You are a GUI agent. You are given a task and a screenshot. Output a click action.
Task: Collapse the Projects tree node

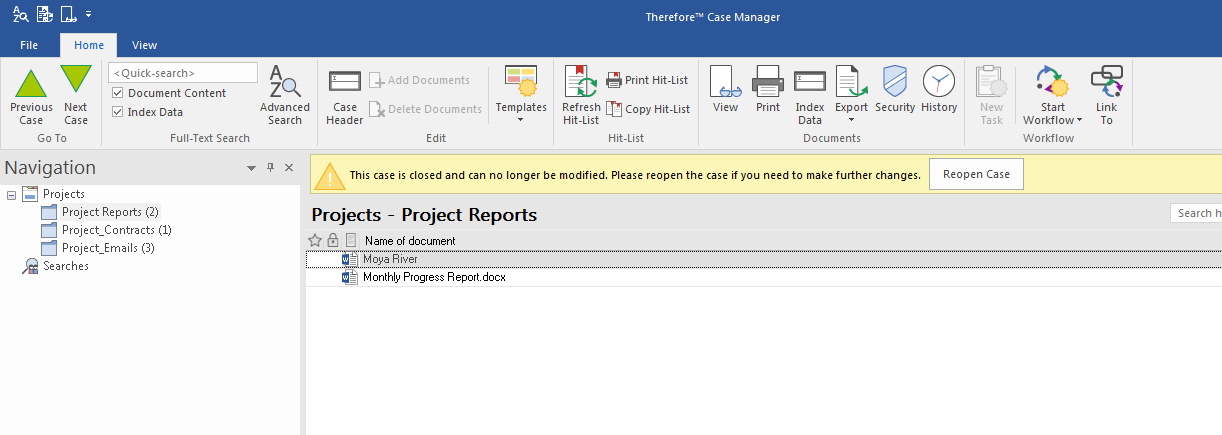pos(11,194)
